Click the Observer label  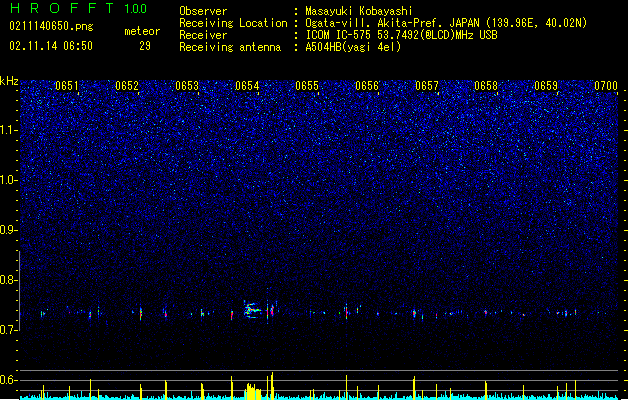pos(203,11)
